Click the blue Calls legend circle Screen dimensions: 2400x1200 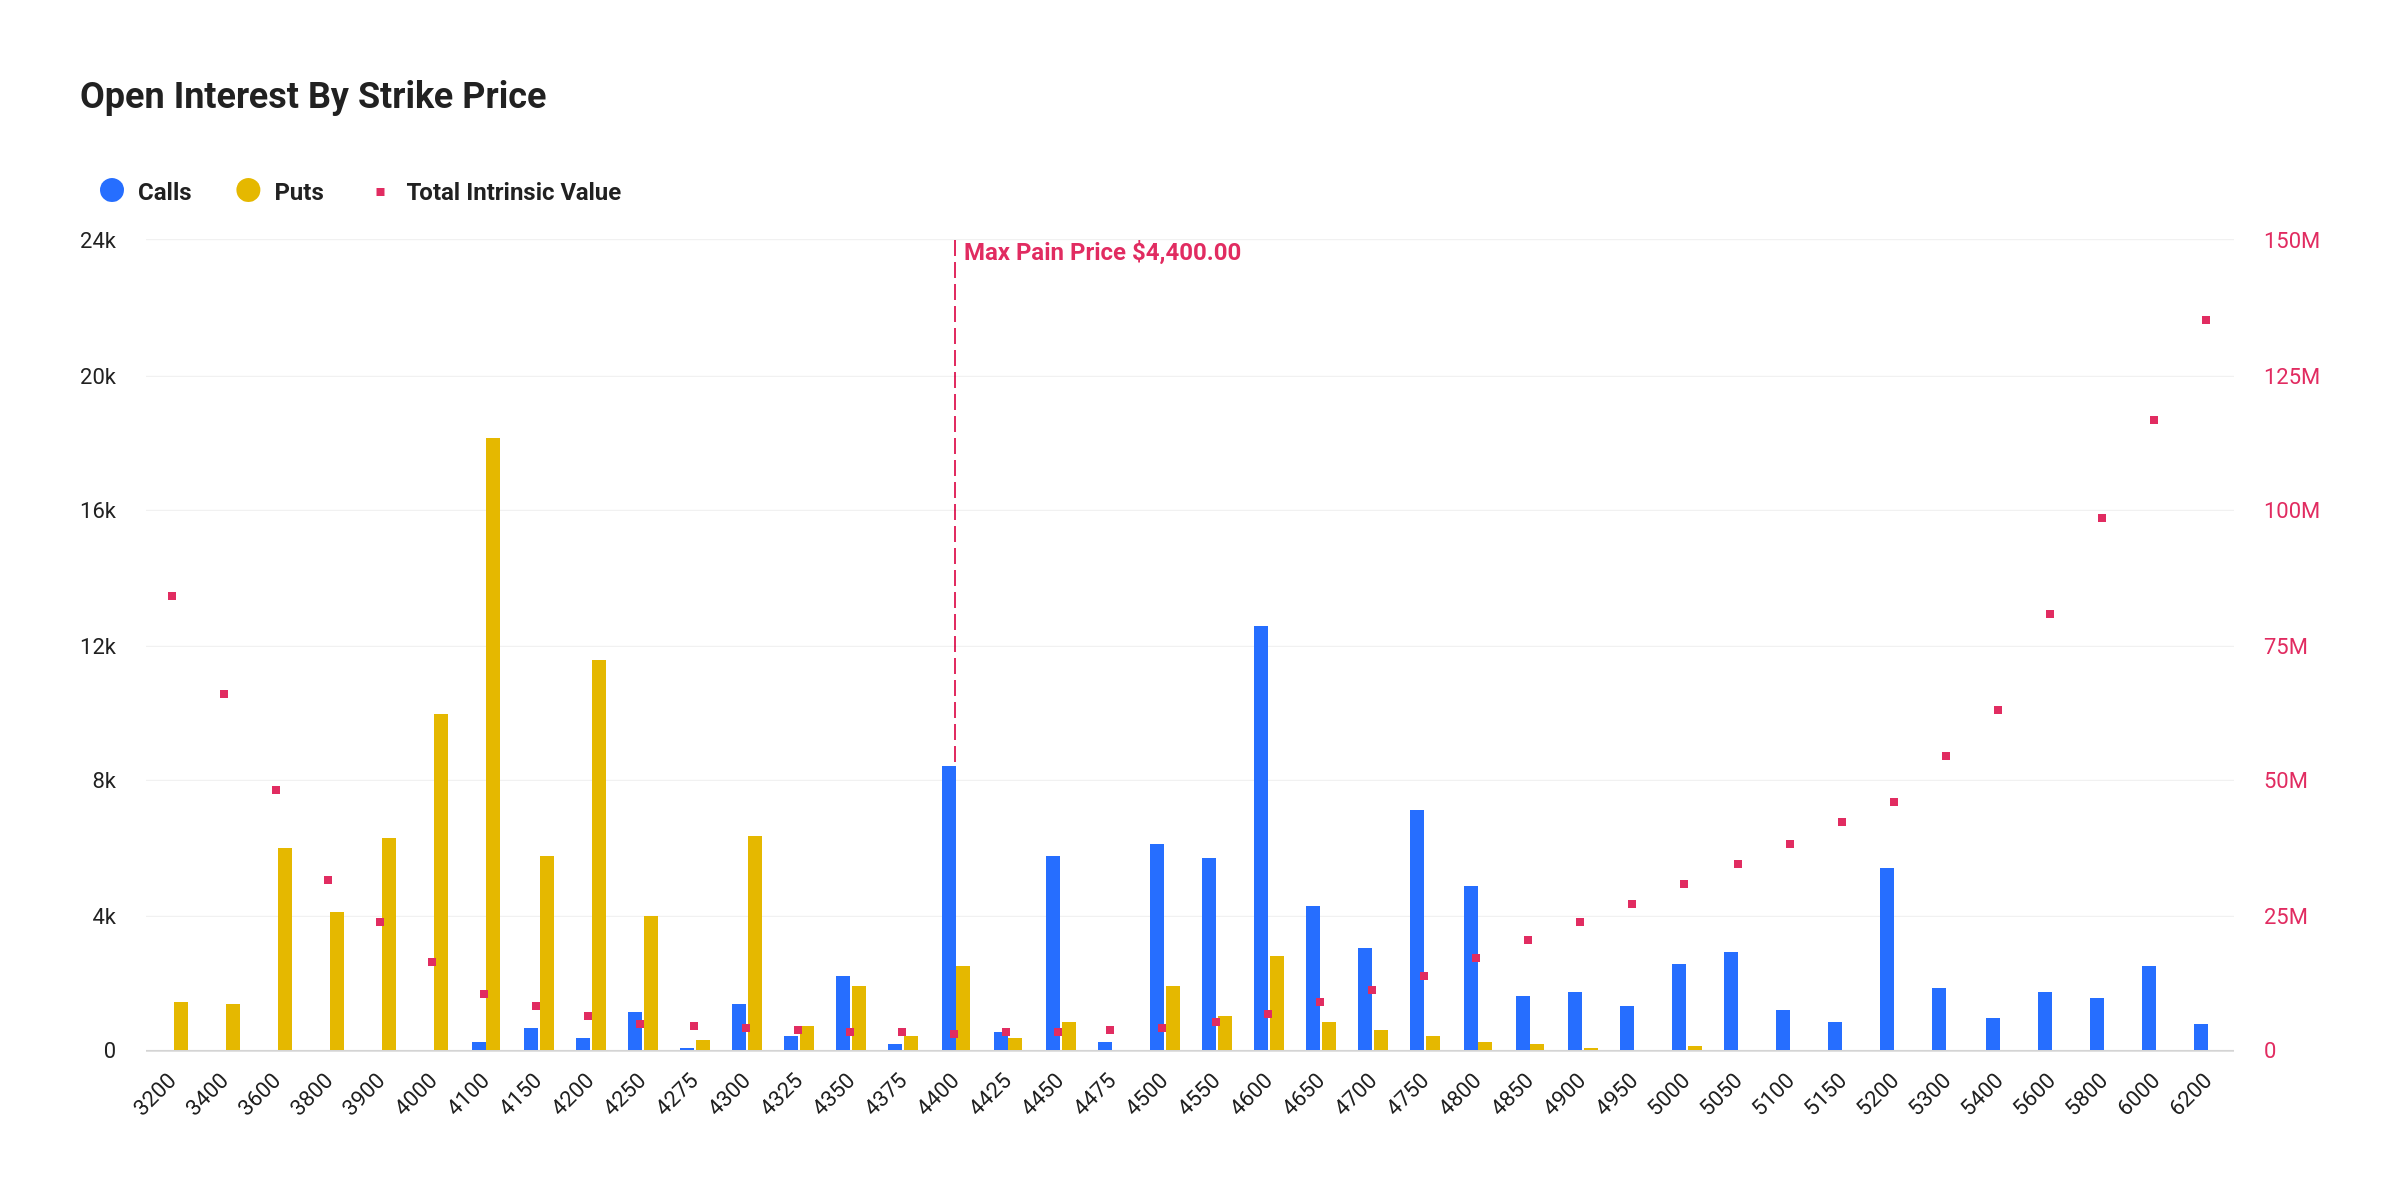[112, 191]
